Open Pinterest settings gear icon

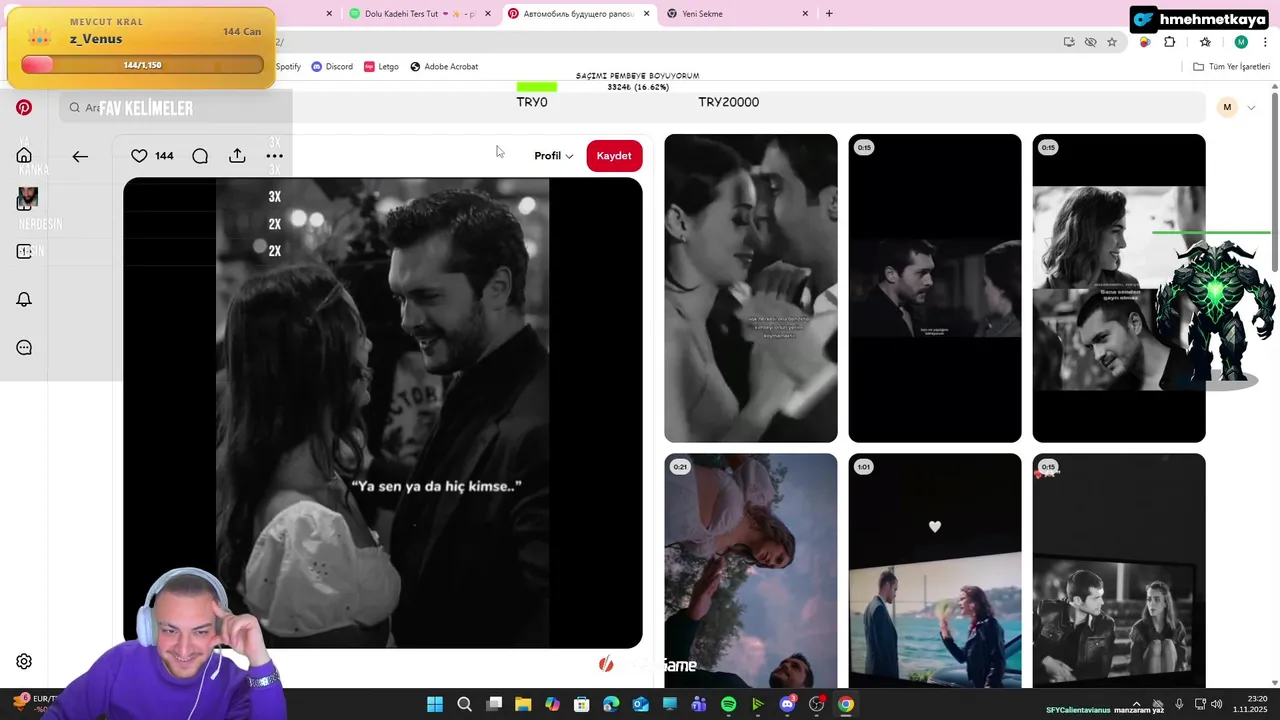(x=24, y=661)
